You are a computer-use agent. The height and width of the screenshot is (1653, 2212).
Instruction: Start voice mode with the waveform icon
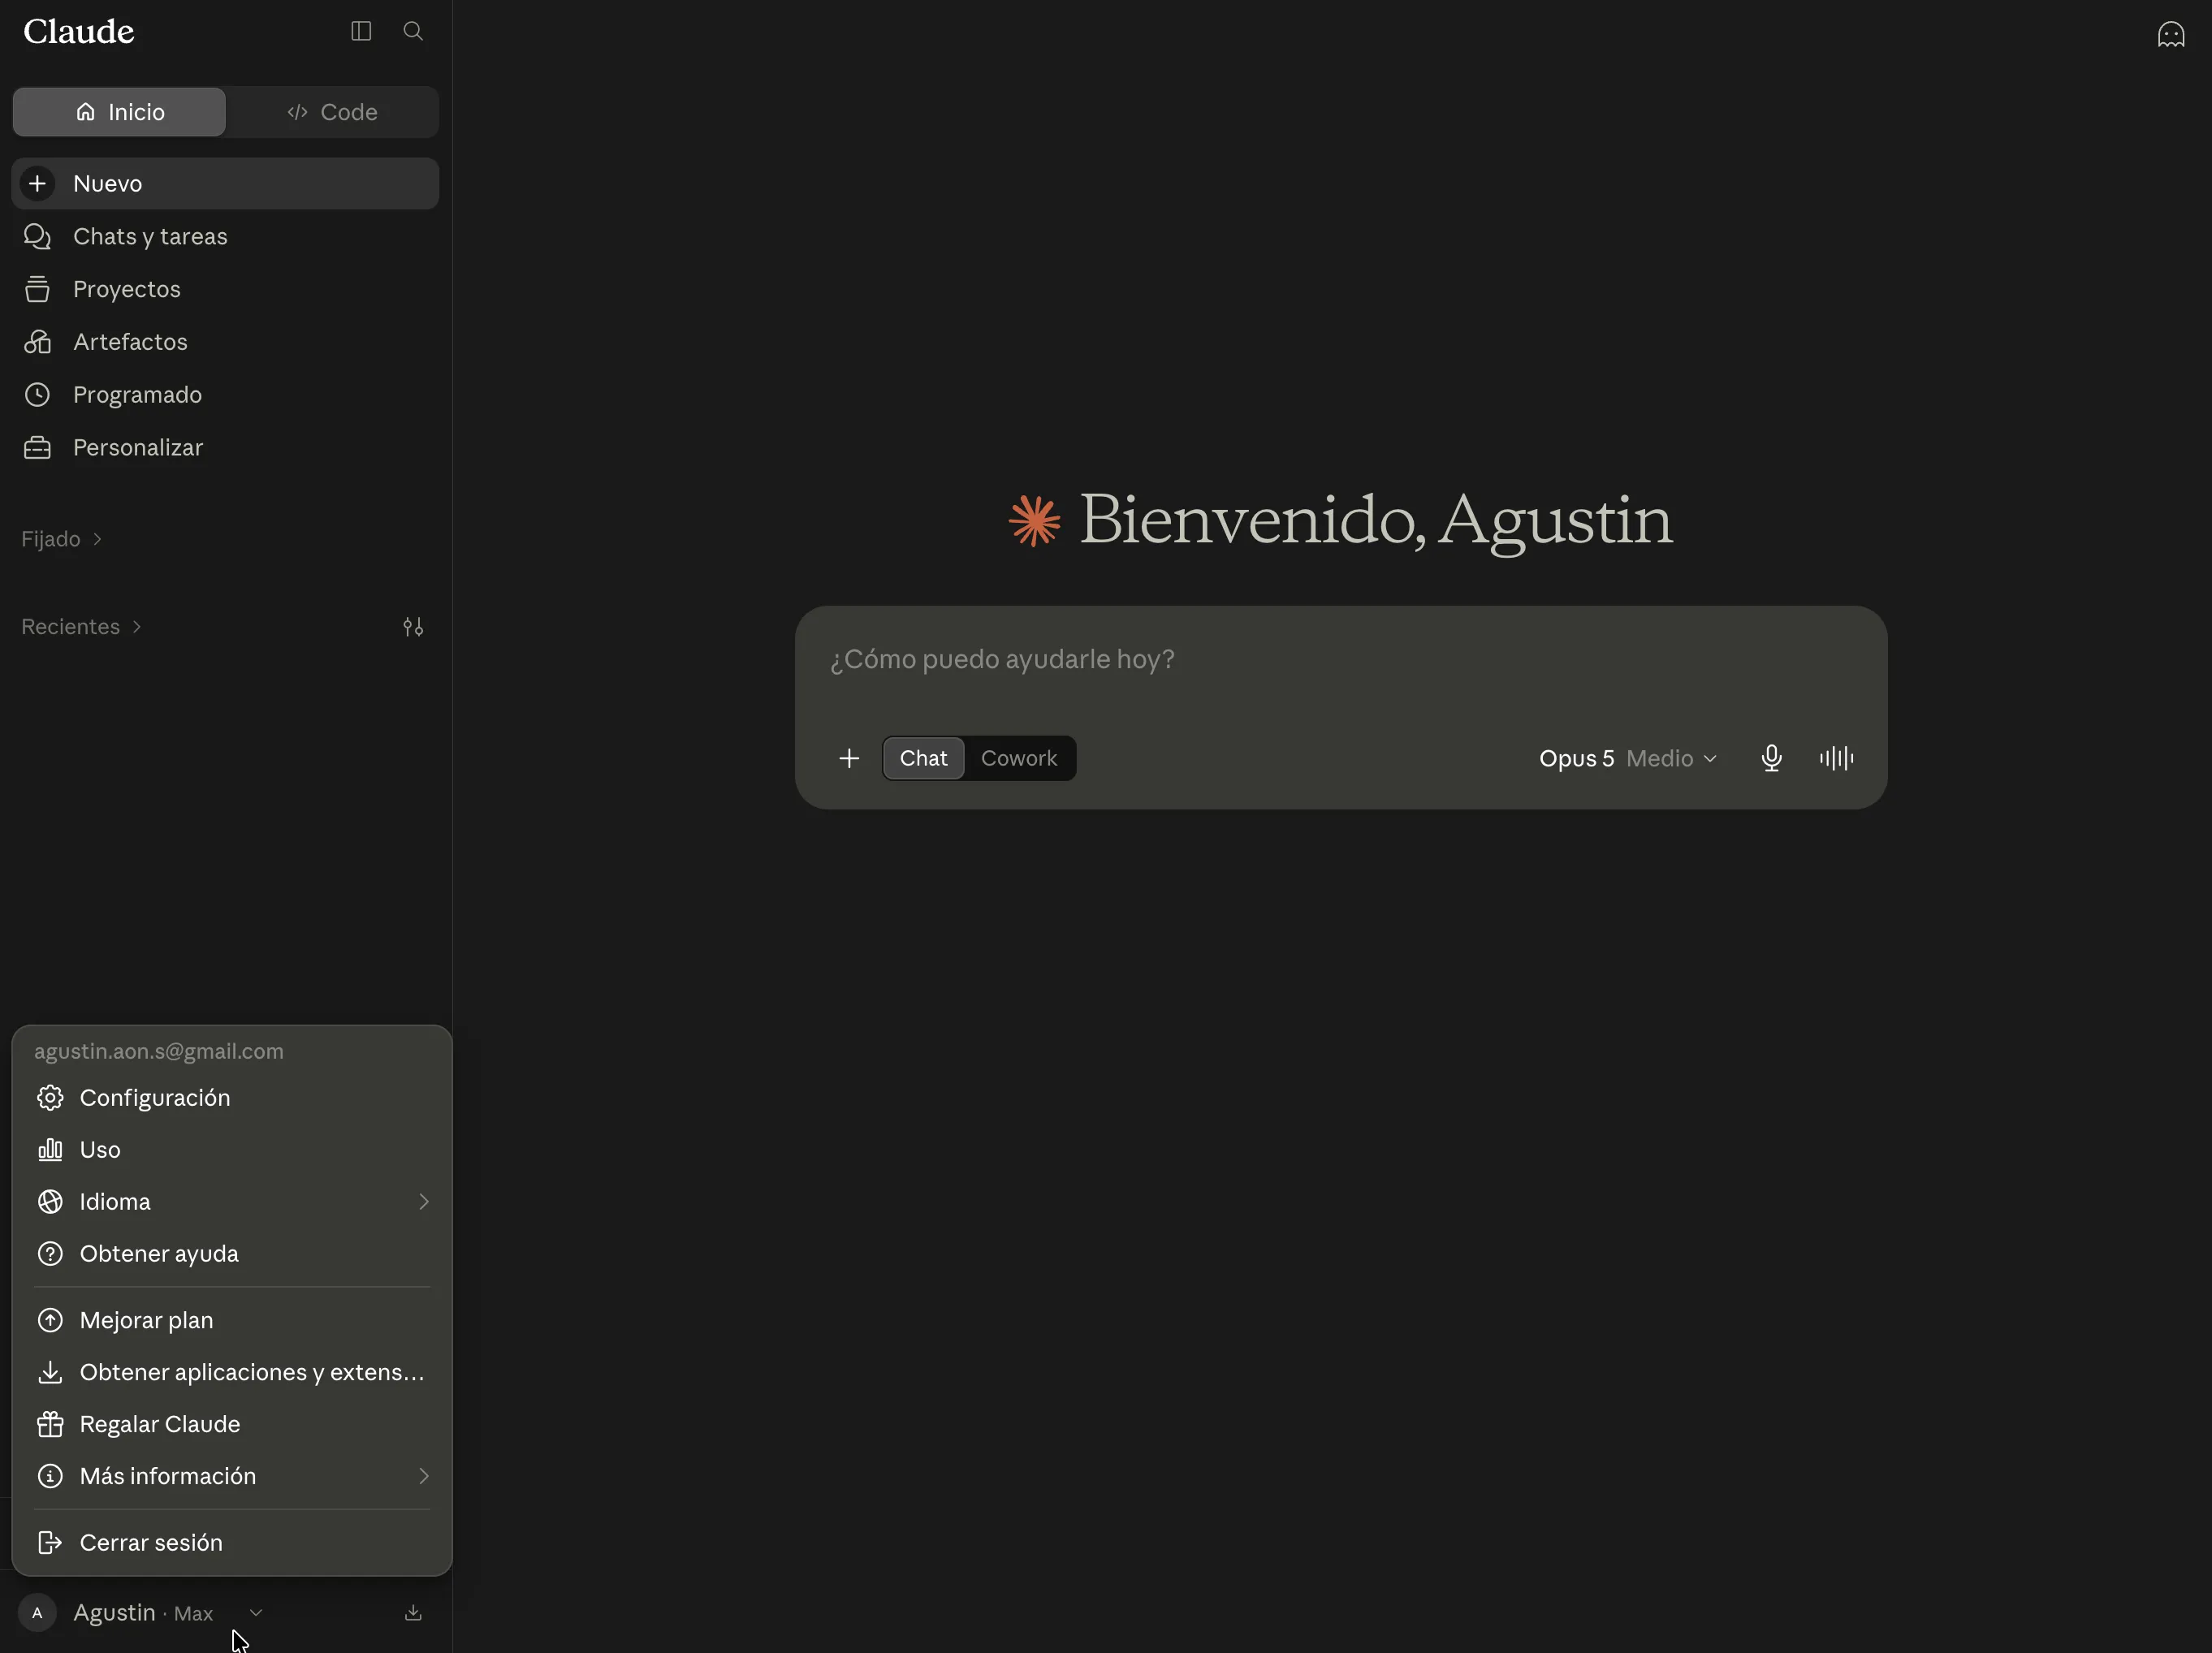point(1836,758)
